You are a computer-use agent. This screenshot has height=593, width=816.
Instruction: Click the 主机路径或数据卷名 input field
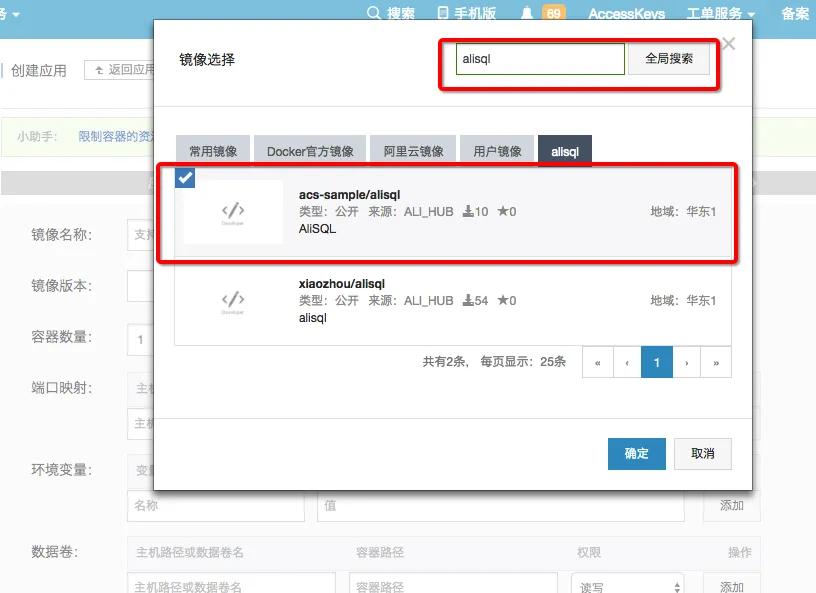pyautogui.click(x=232, y=584)
